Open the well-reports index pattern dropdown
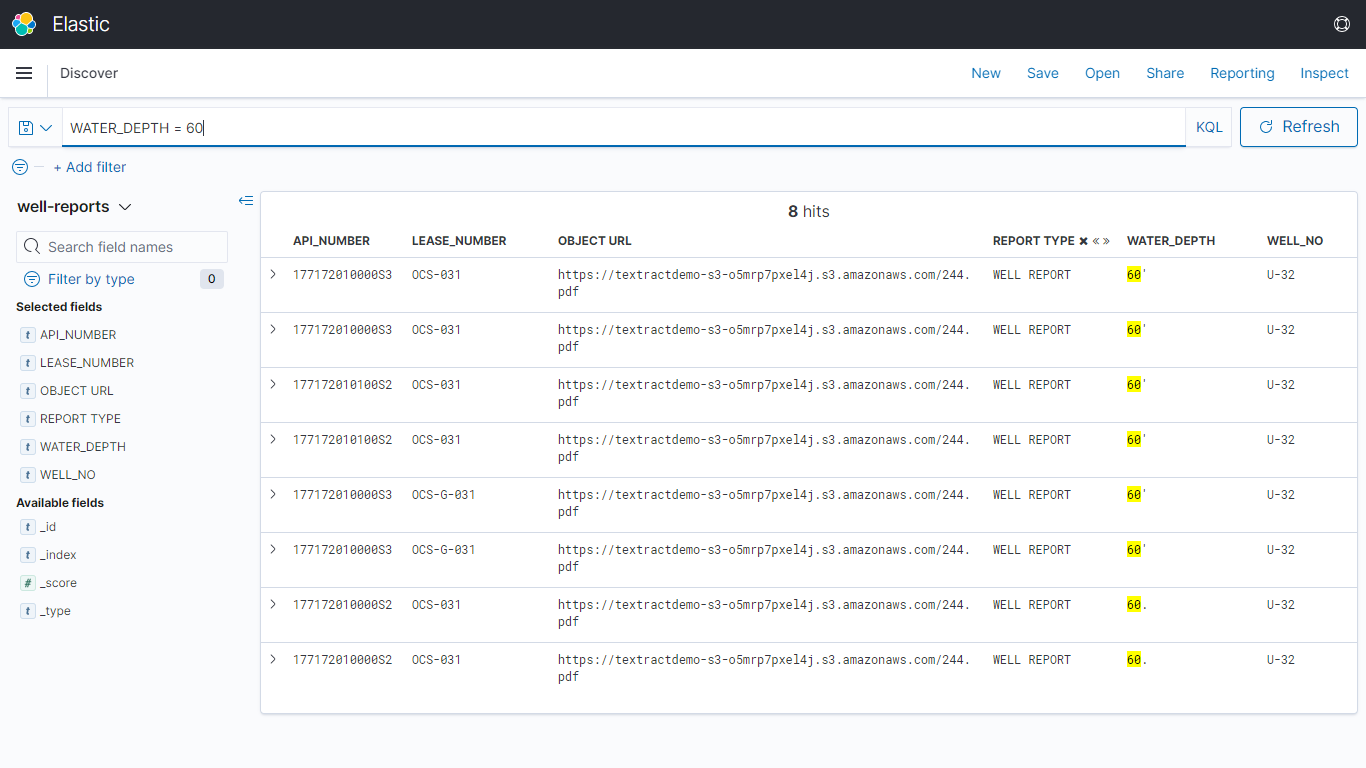 (x=125, y=206)
